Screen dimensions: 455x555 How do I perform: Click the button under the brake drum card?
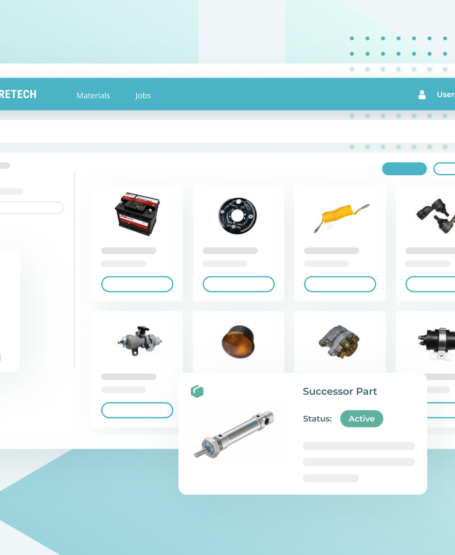coord(238,284)
